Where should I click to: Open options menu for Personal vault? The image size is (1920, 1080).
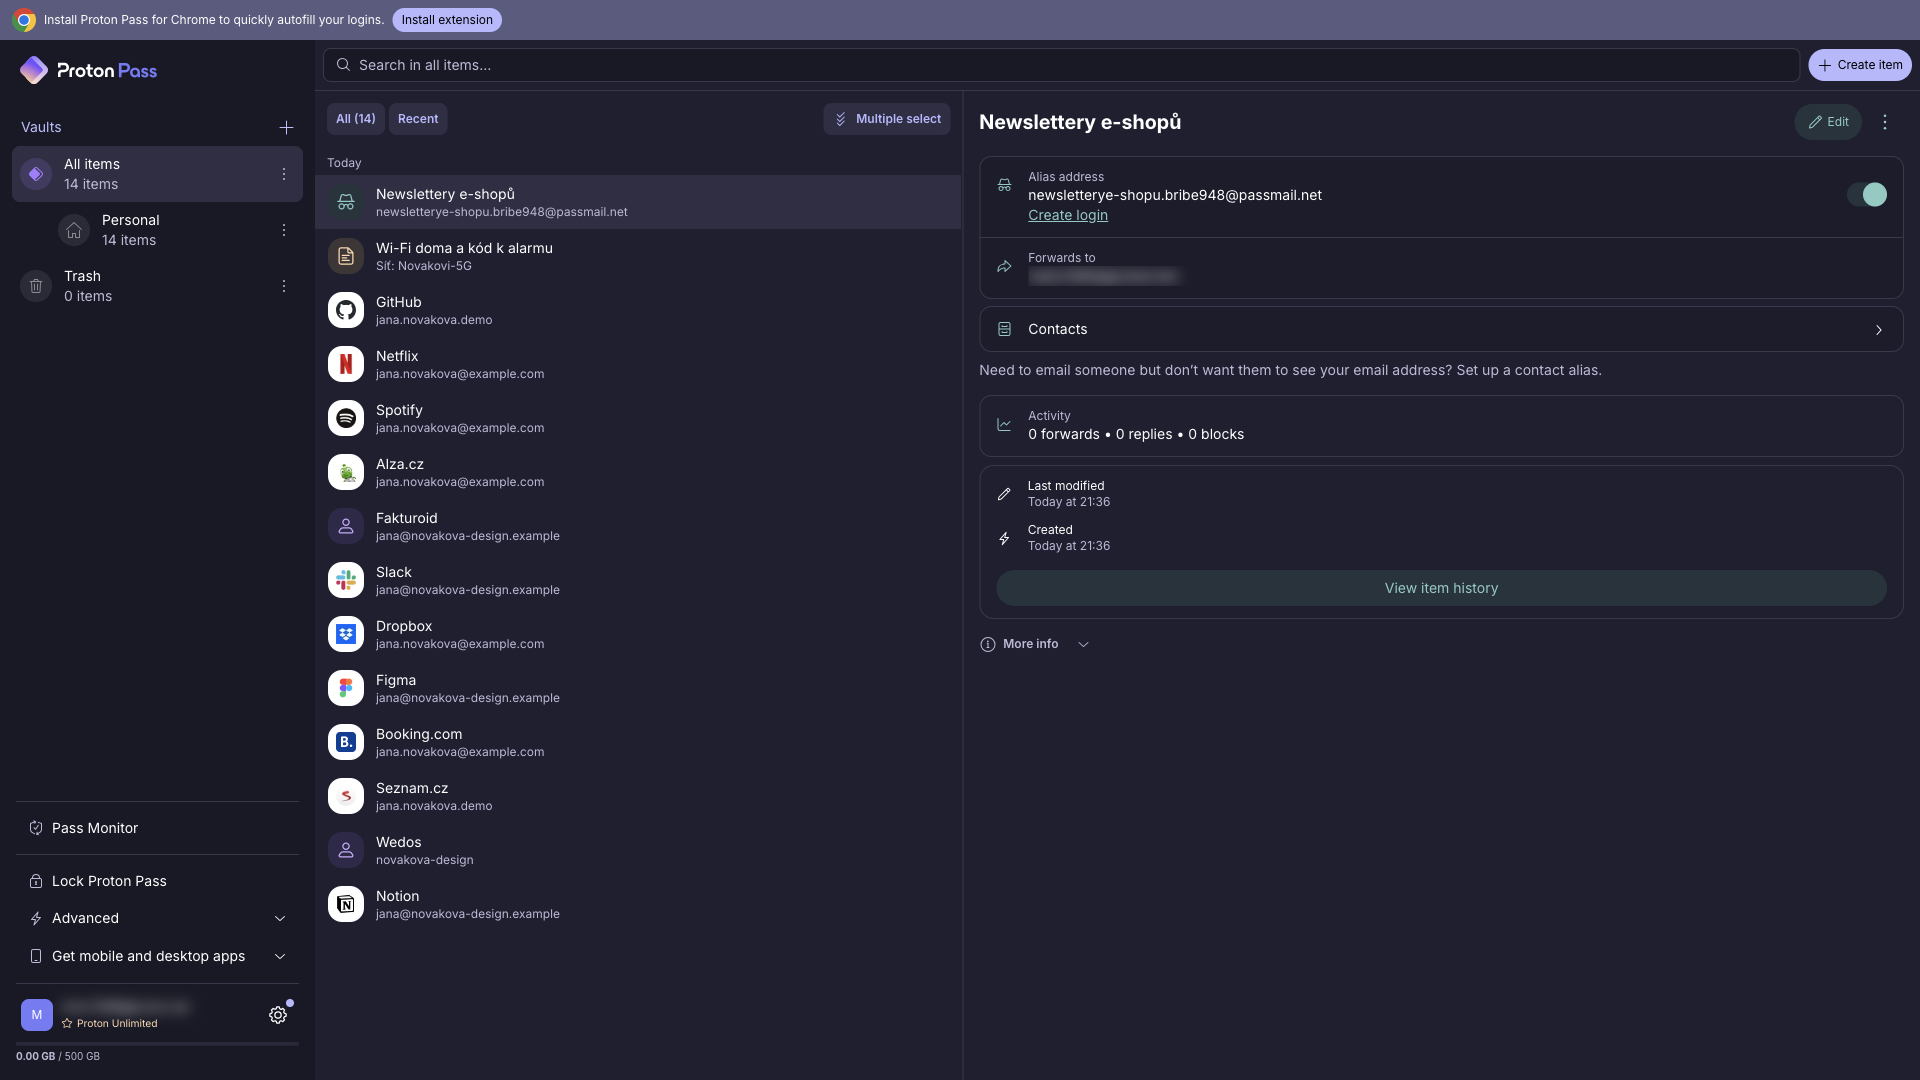[284, 230]
